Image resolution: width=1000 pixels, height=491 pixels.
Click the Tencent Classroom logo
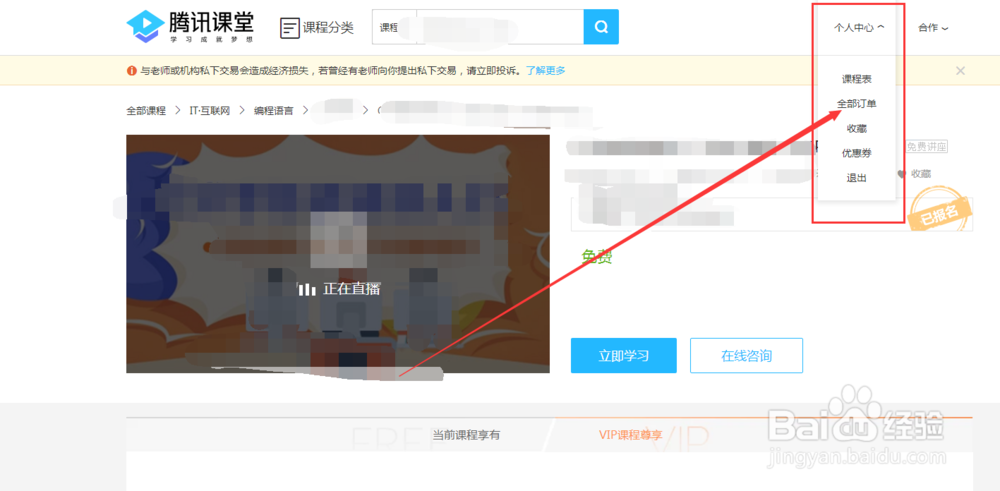(190, 27)
